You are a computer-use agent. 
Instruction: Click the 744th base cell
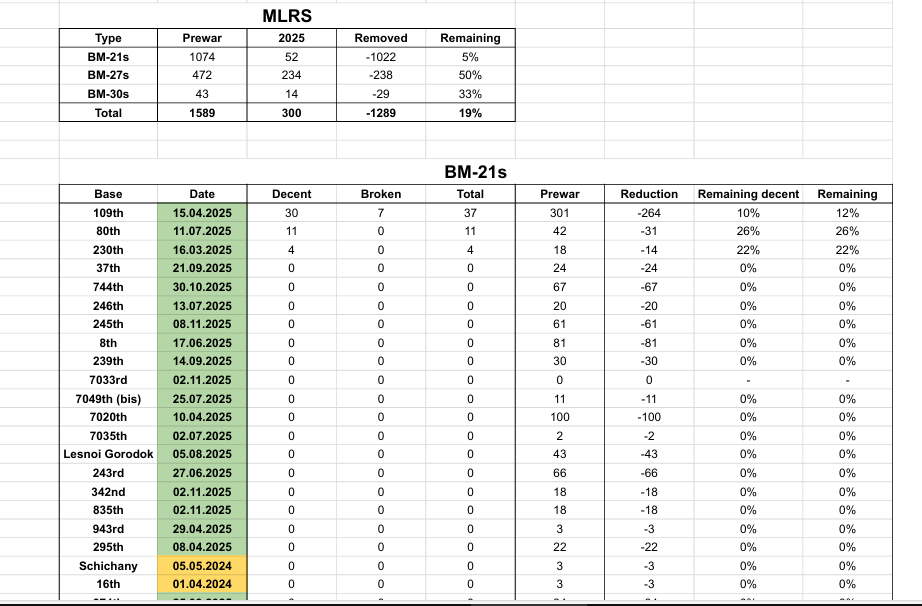108,287
